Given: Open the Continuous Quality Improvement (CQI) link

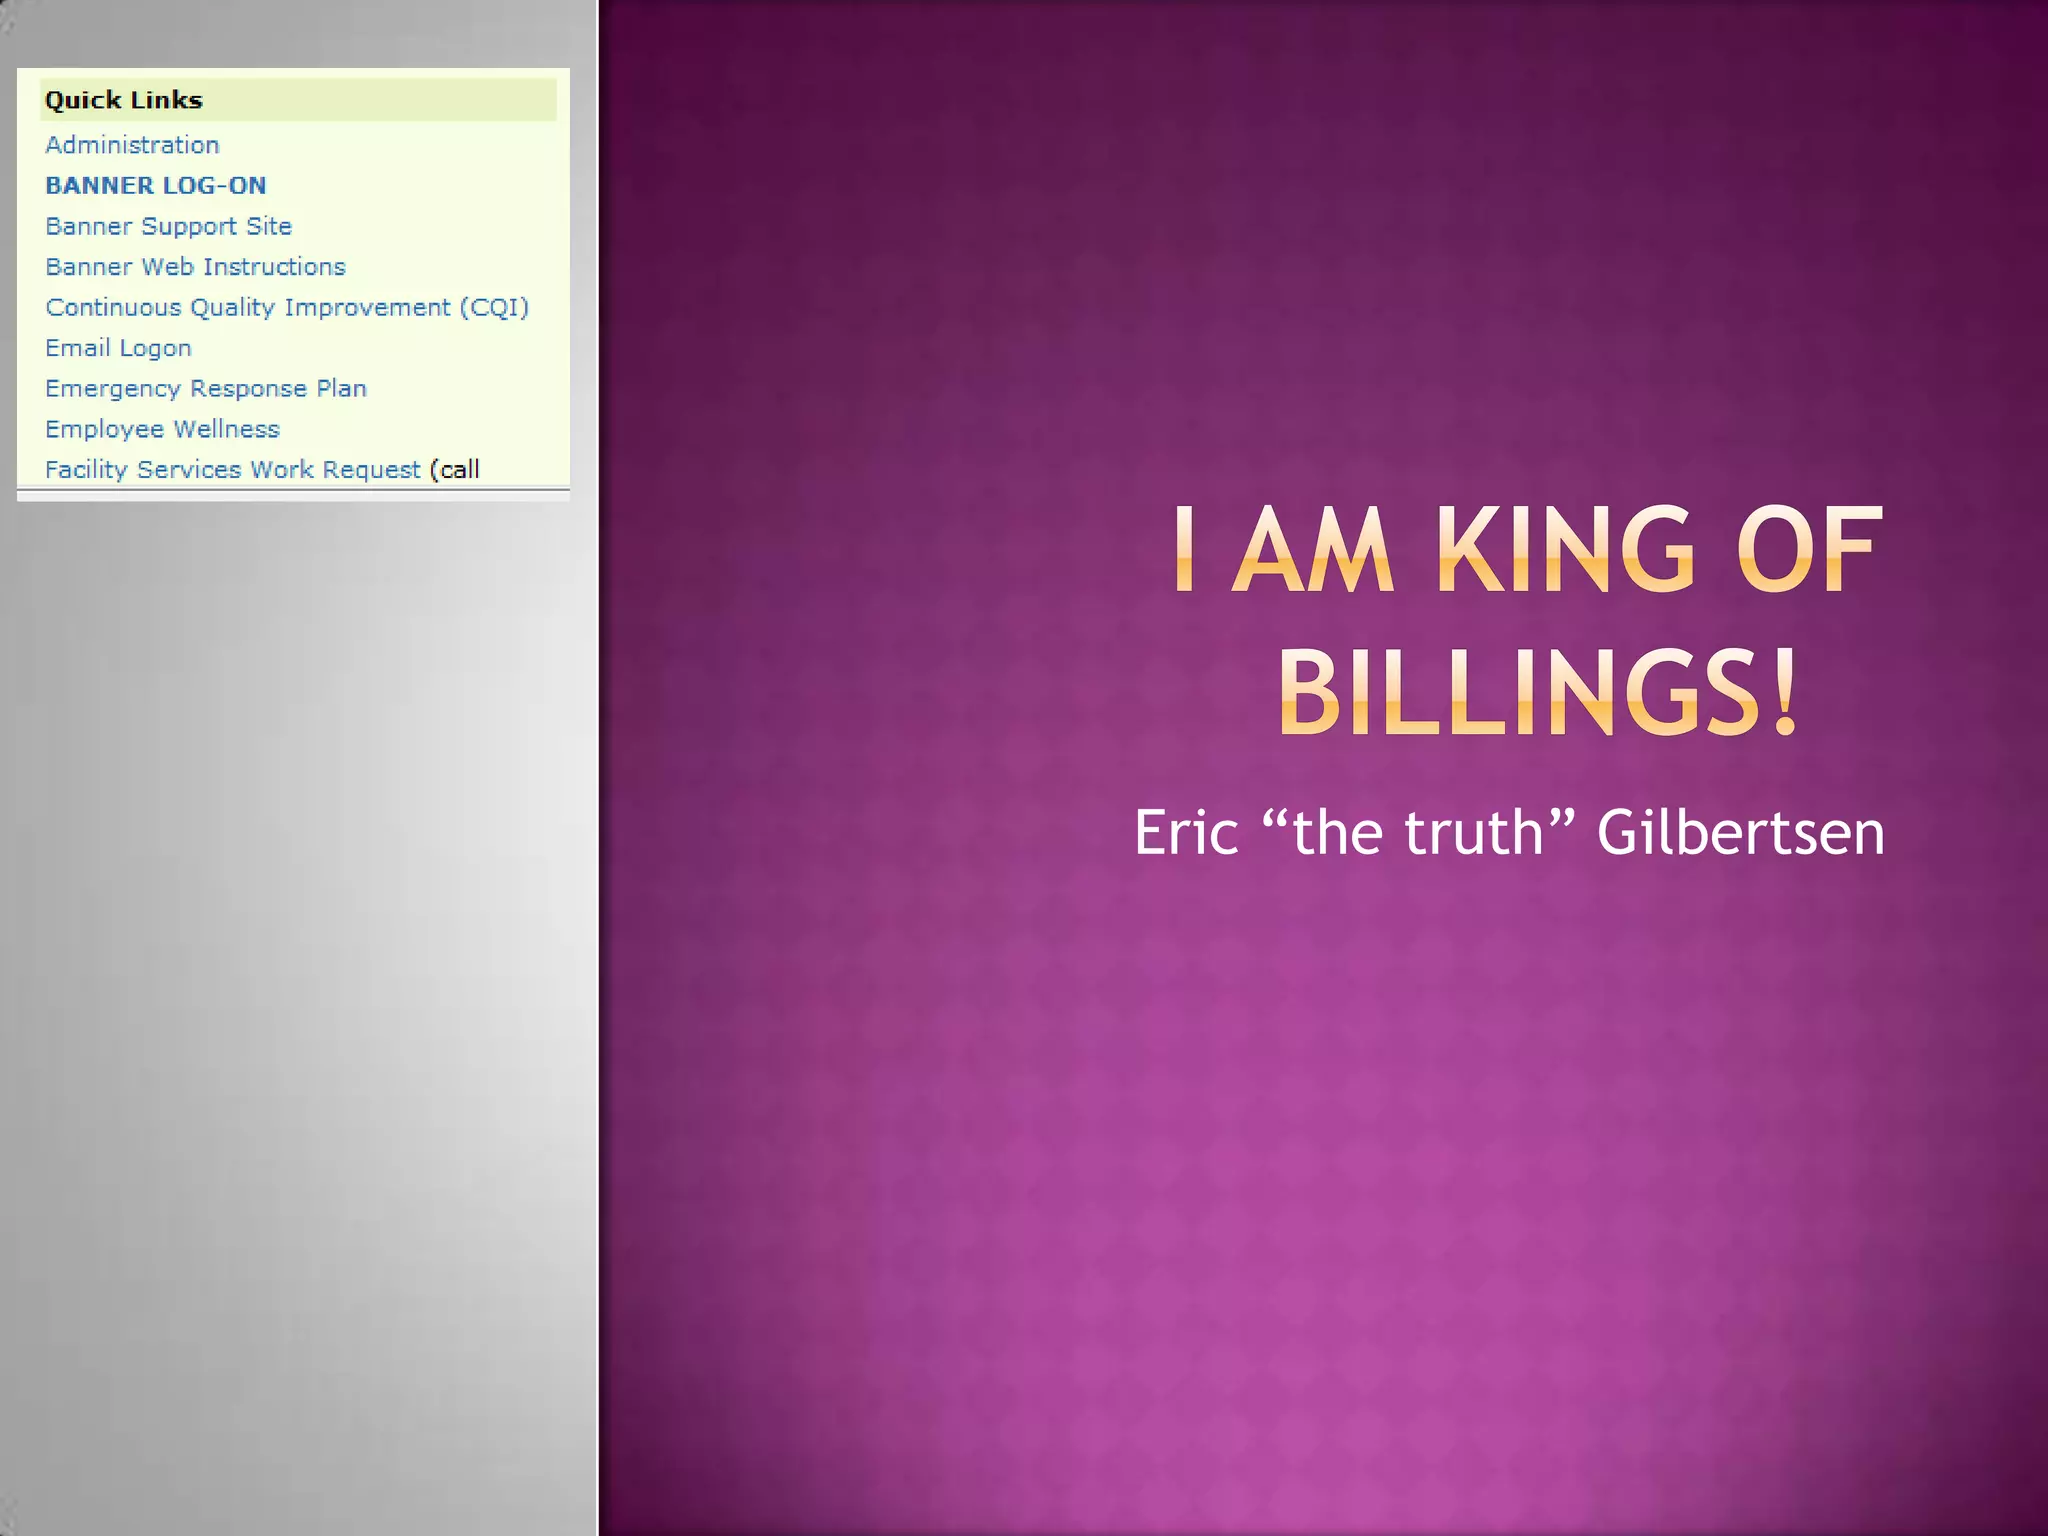Looking at the screenshot, I should click(287, 307).
